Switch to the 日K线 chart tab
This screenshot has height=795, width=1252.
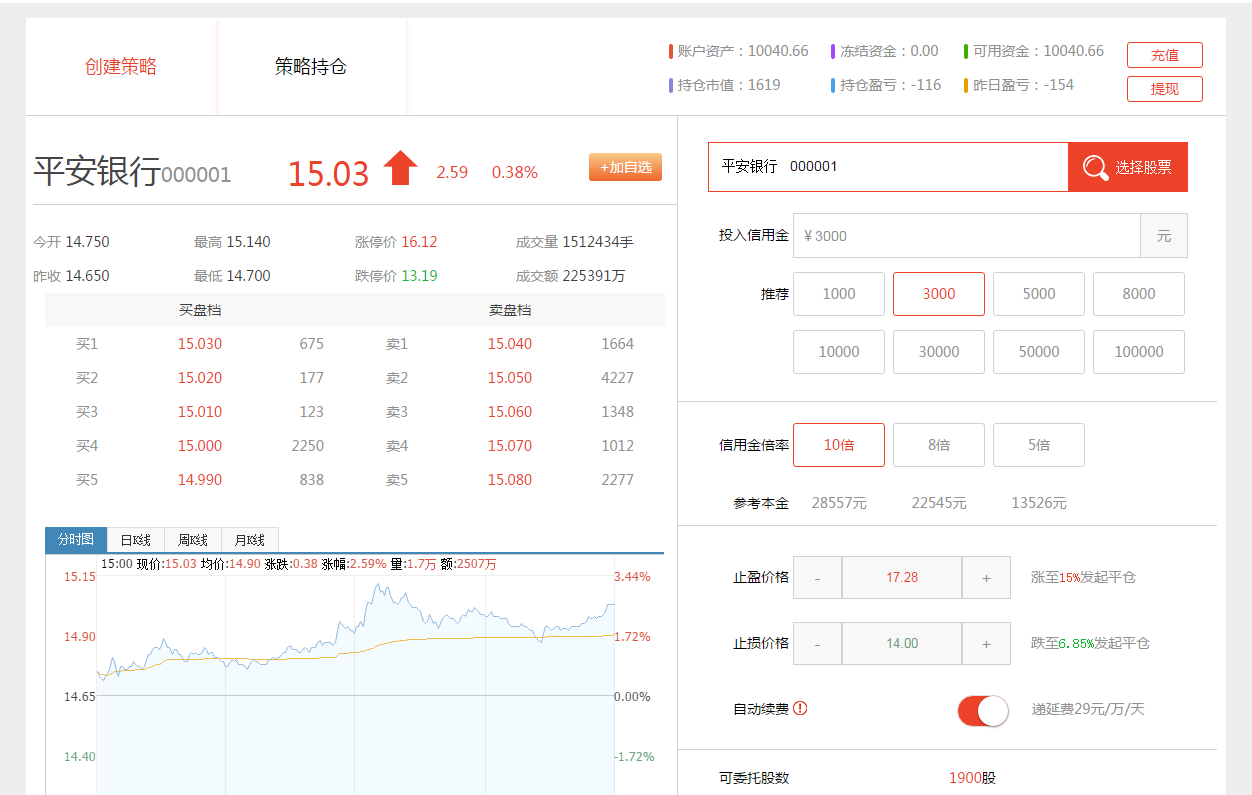click(135, 540)
